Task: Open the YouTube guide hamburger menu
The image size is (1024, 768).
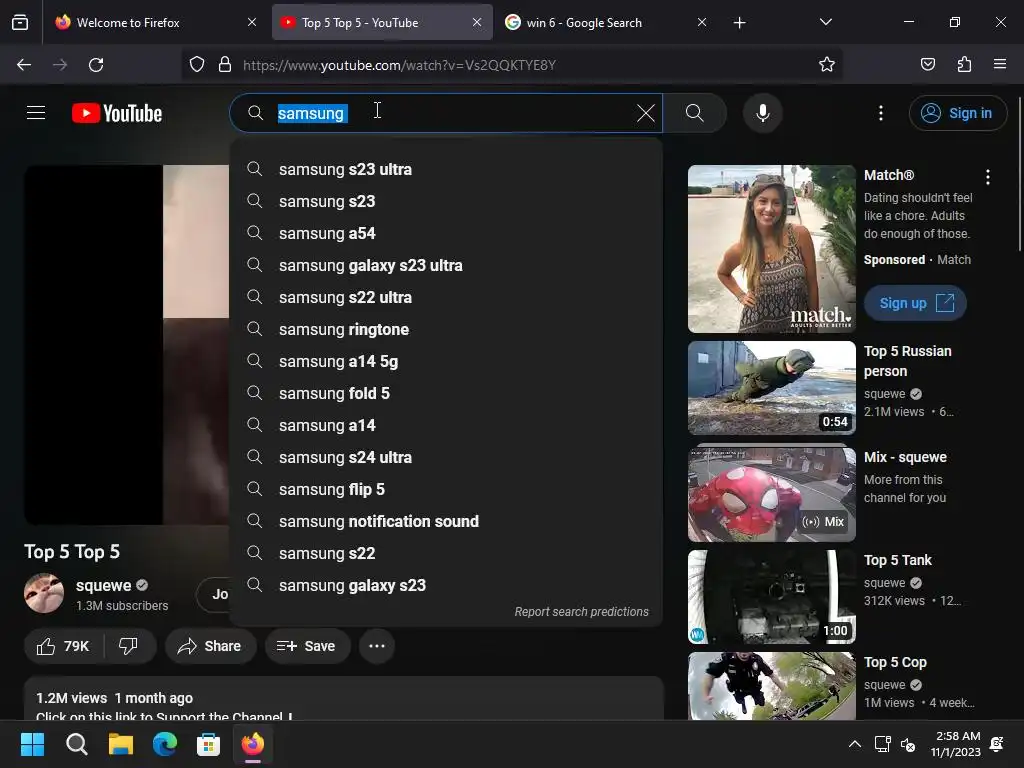Action: coord(36,113)
